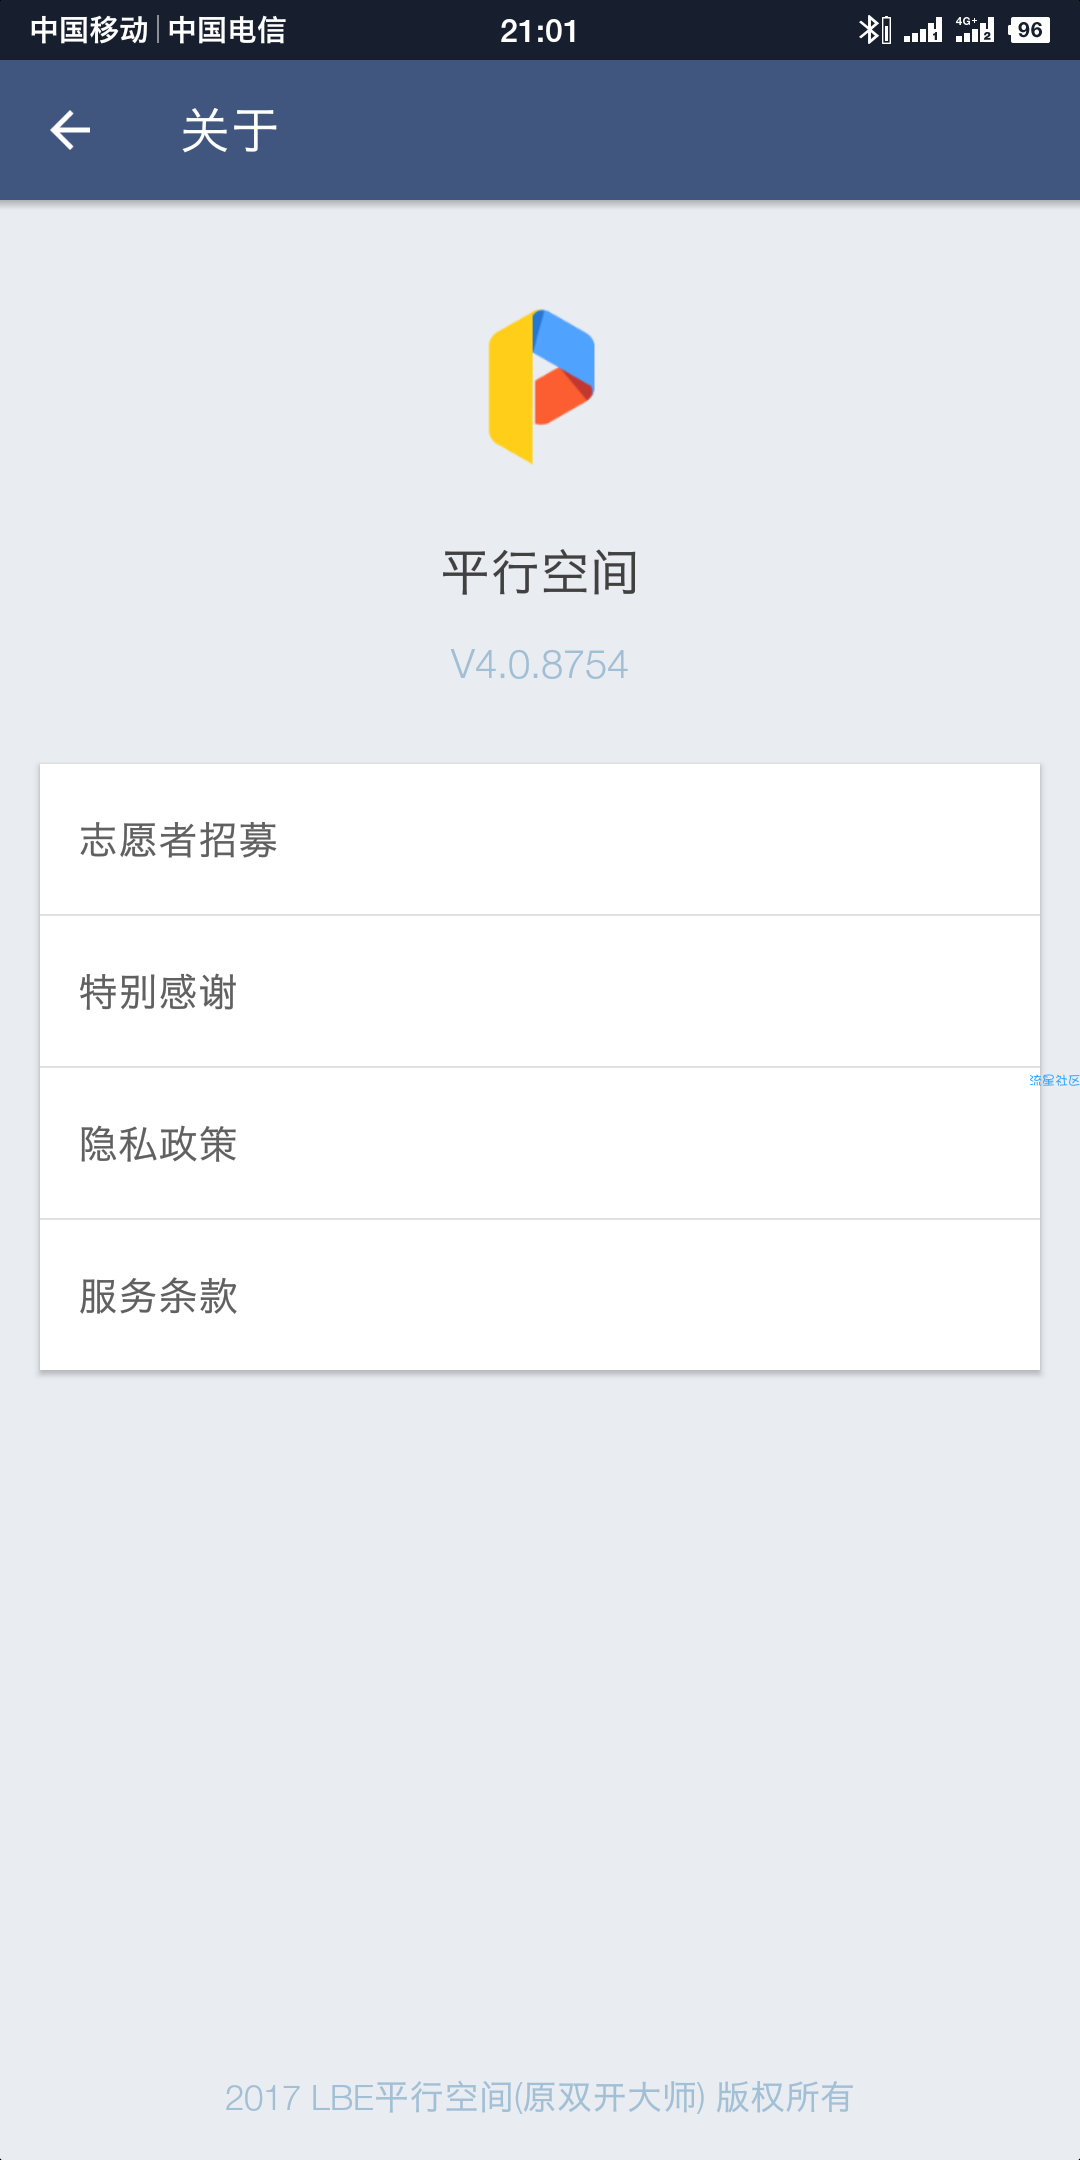Tap the SIM 1 signal strength icon
The height and width of the screenshot is (2160, 1080).
tap(922, 31)
